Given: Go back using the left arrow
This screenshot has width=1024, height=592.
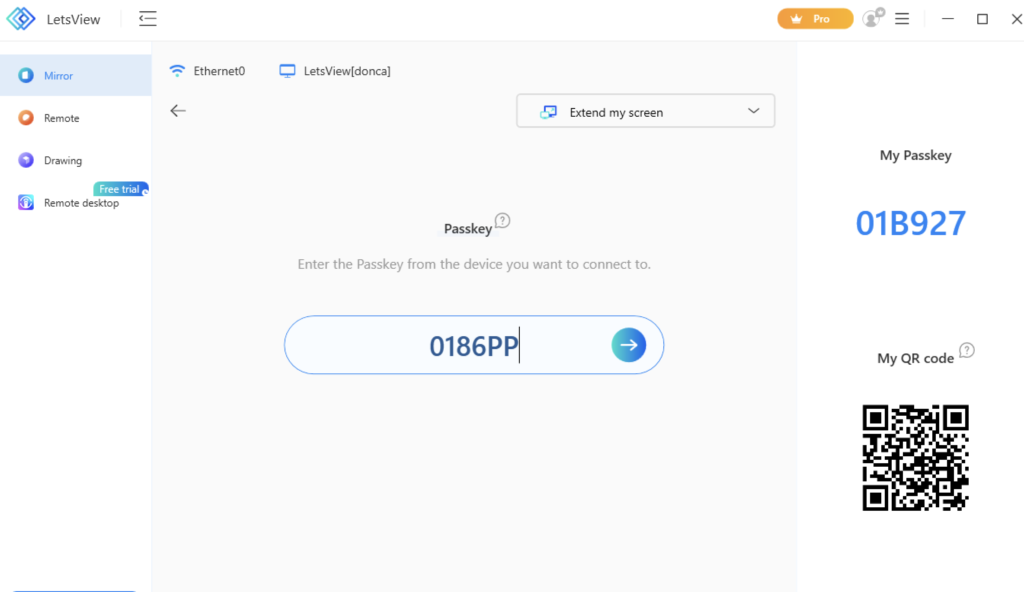Looking at the screenshot, I should coord(178,111).
